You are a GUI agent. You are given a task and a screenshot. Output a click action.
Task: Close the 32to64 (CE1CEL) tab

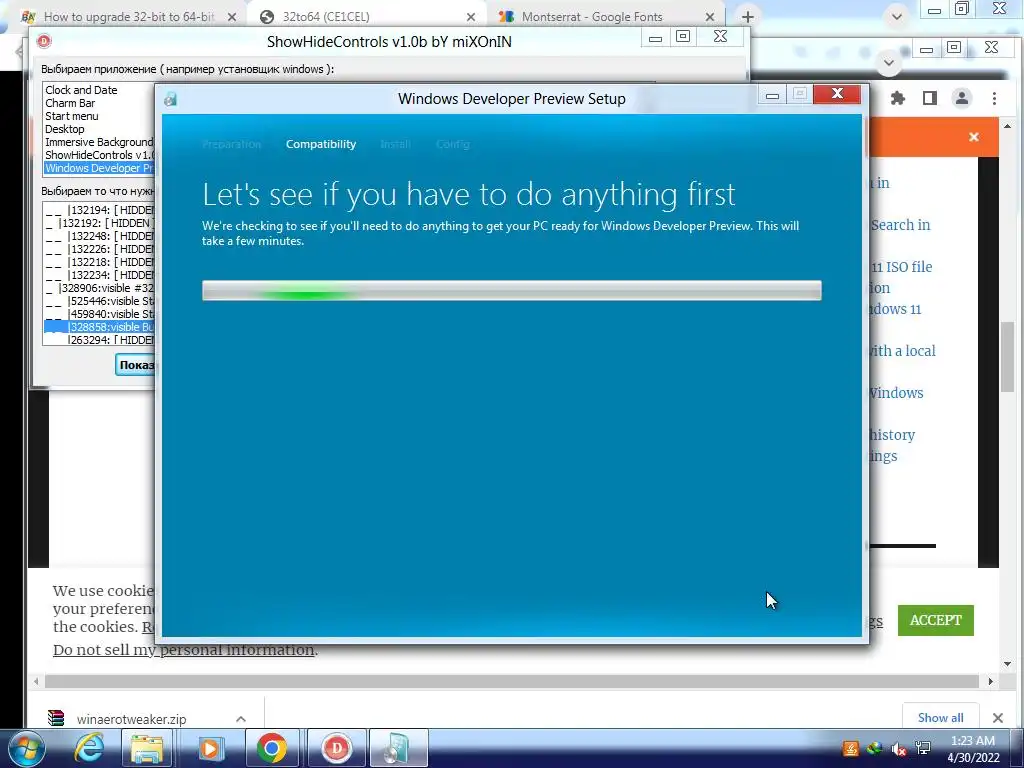(471, 17)
